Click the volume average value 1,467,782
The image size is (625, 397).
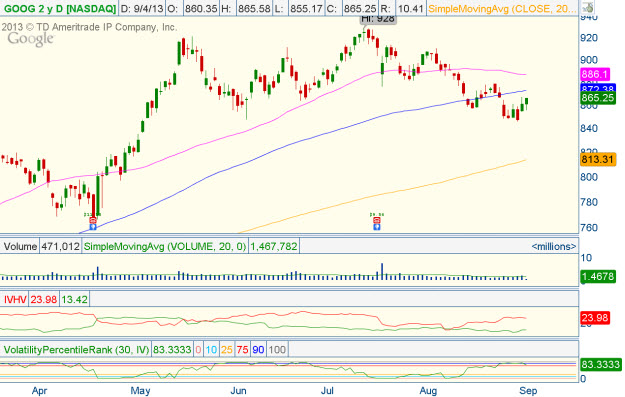273,246
